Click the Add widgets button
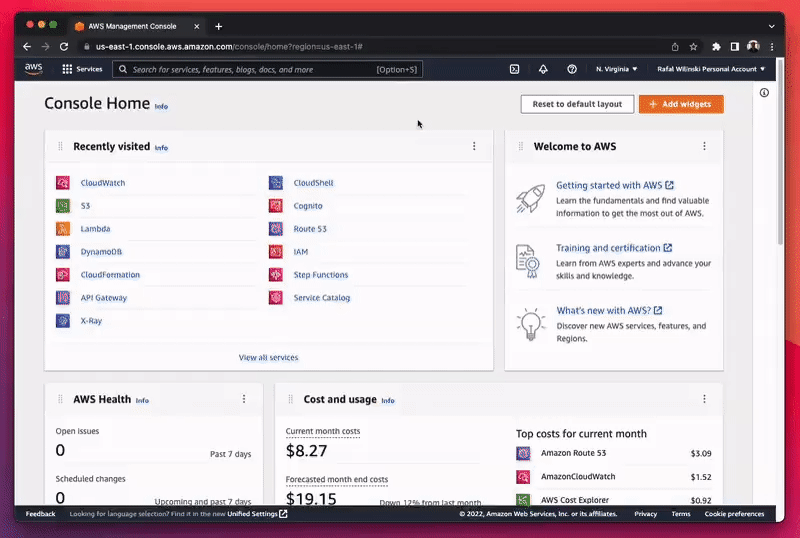The height and width of the screenshot is (538, 800). [x=681, y=104]
